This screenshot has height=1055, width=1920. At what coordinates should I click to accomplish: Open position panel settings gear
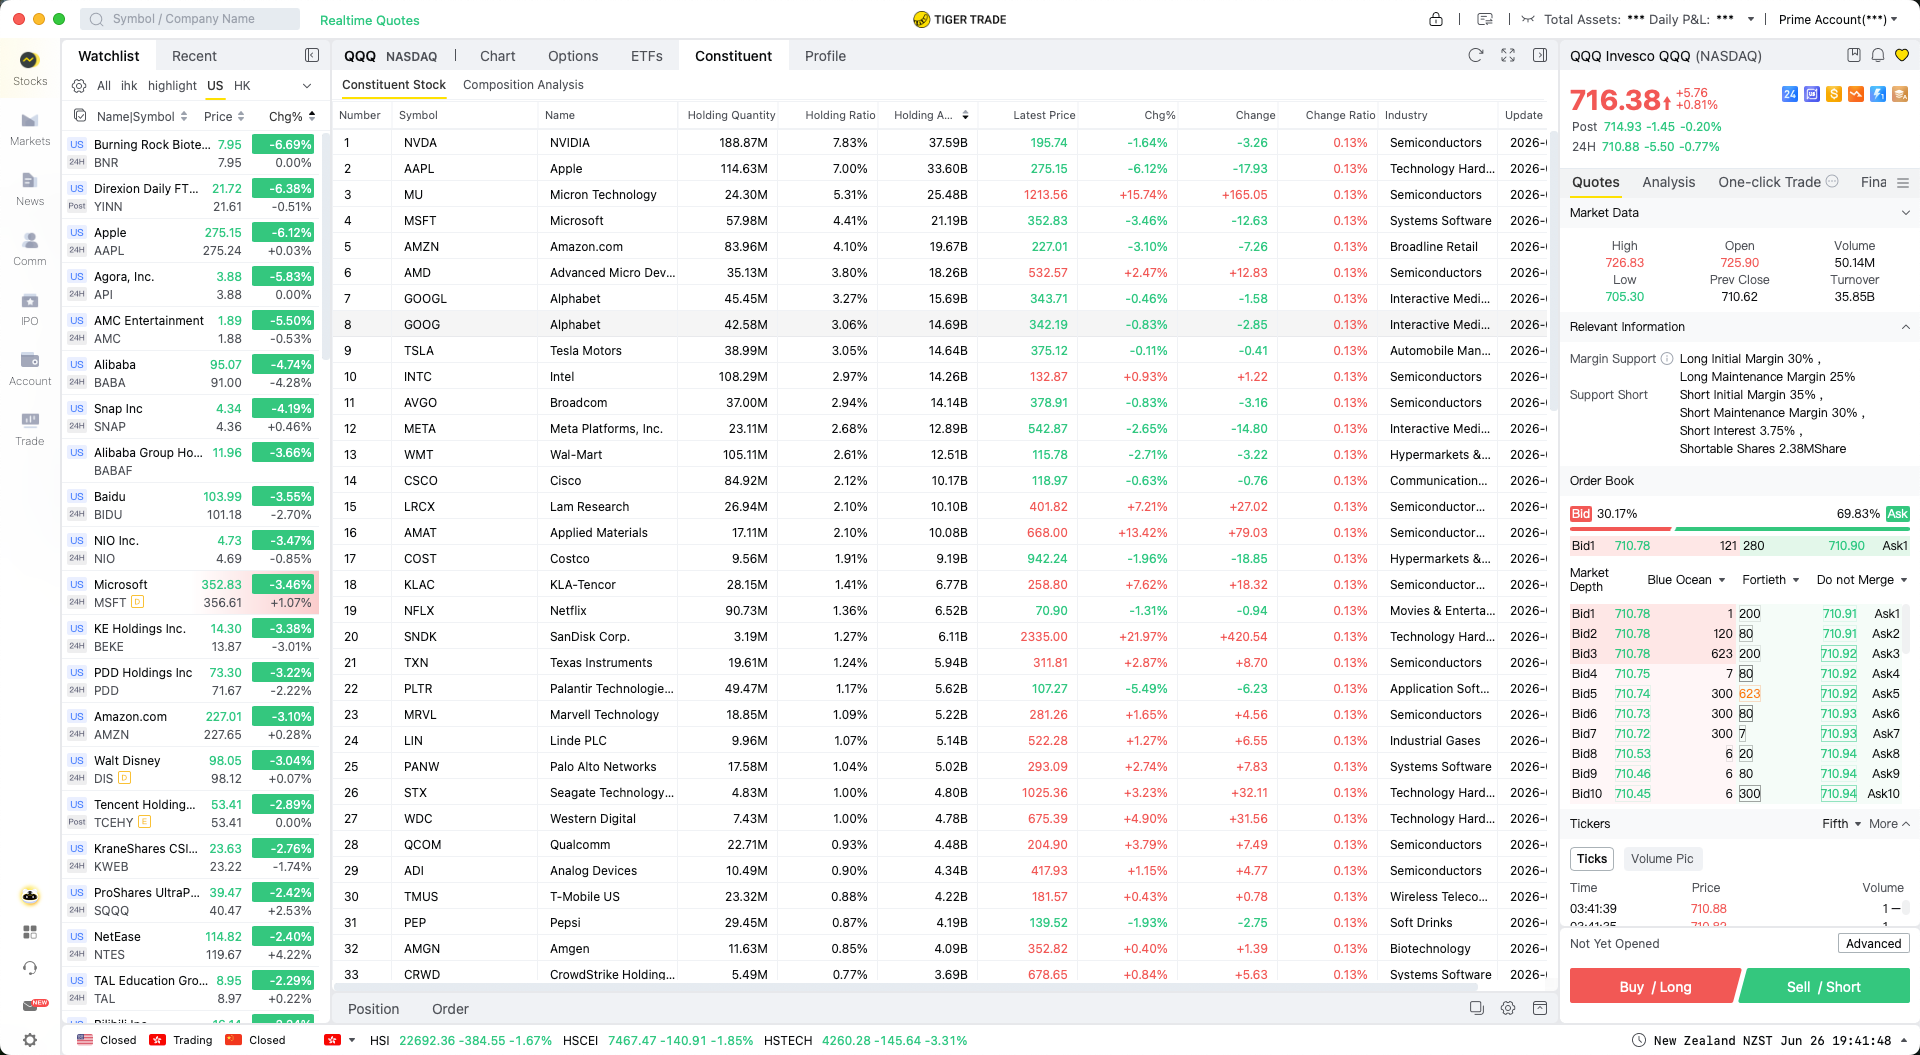(x=1508, y=1009)
